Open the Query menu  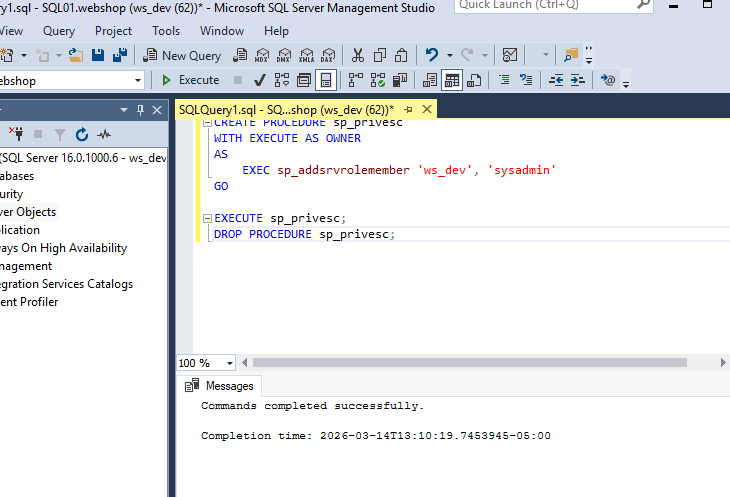pyautogui.click(x=59, y=31)
